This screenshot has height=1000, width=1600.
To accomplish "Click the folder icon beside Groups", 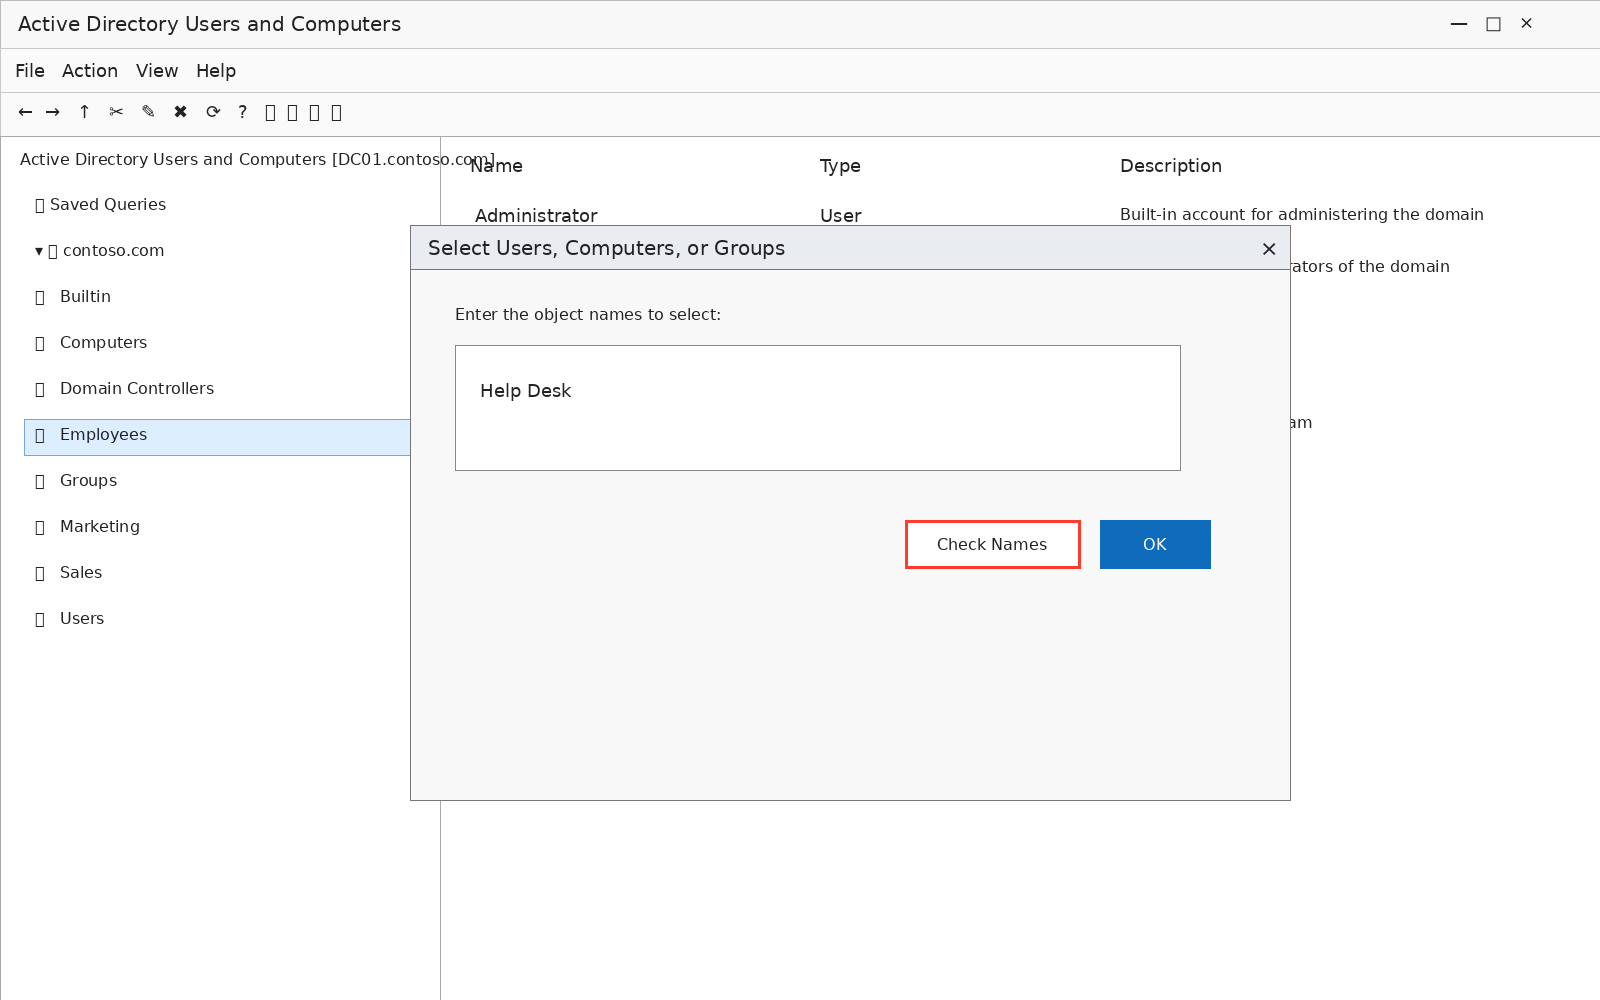I will click(x=40, y=482).
